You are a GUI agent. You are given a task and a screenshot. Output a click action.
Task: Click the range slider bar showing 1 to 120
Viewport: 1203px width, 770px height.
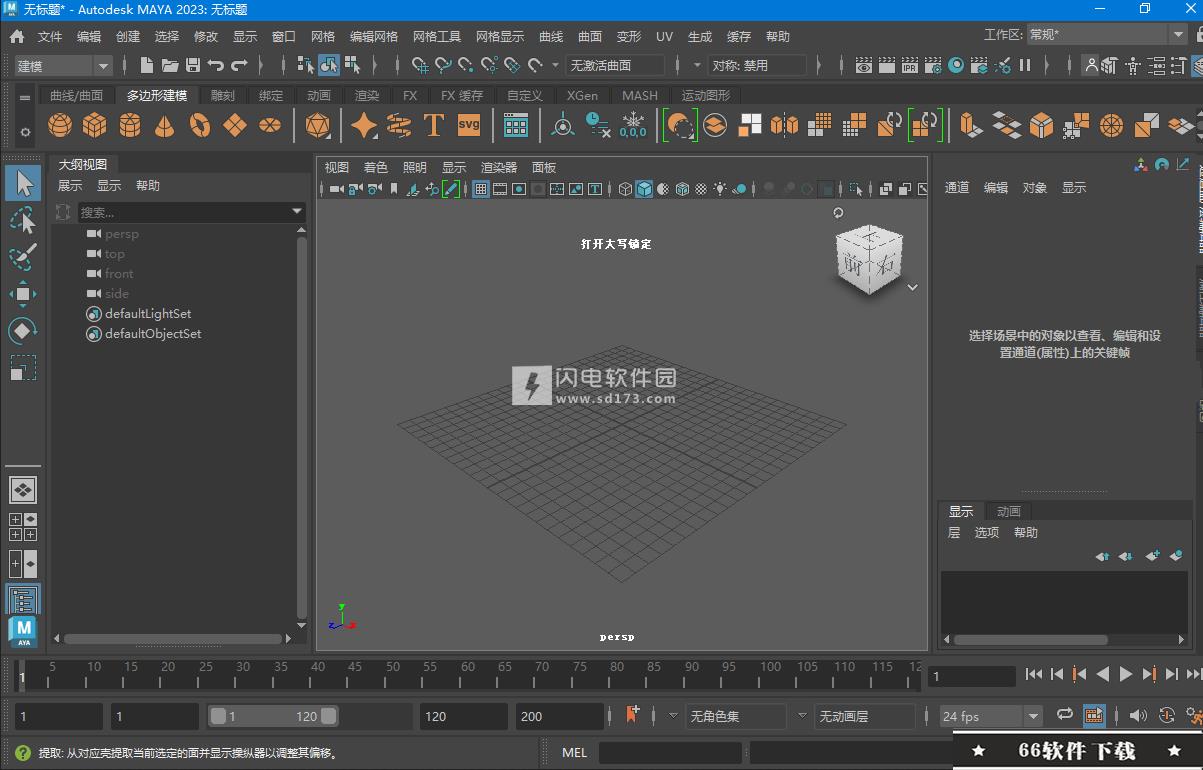tap(272, 716)
